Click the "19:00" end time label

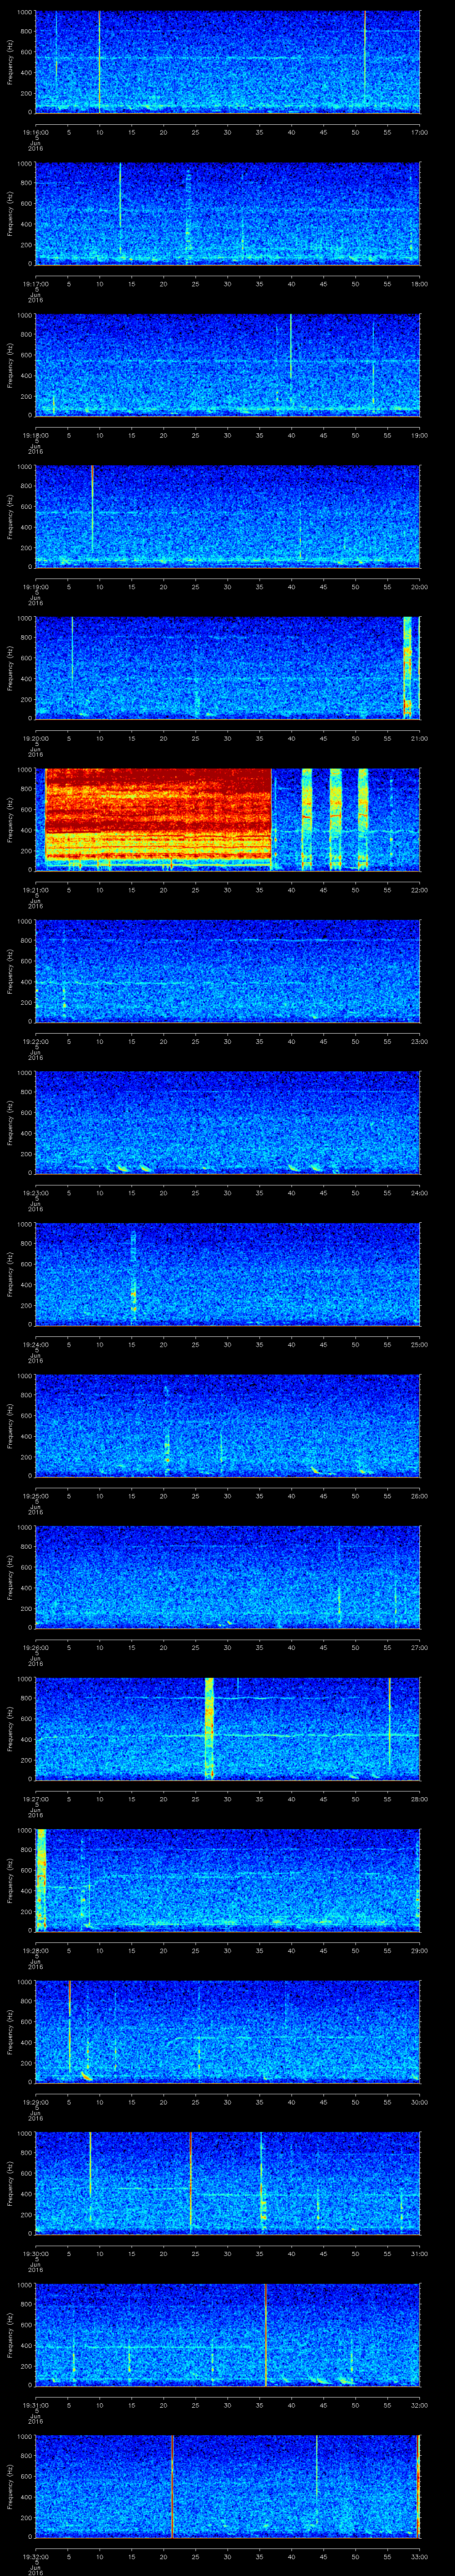[x=420, y=435]
